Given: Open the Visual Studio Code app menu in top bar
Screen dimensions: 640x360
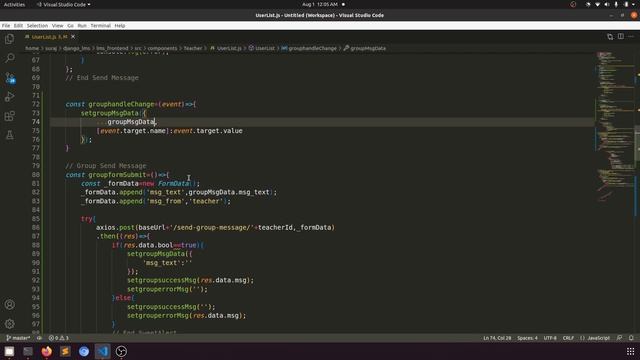Looking at the screenshot, I should 64,4.
